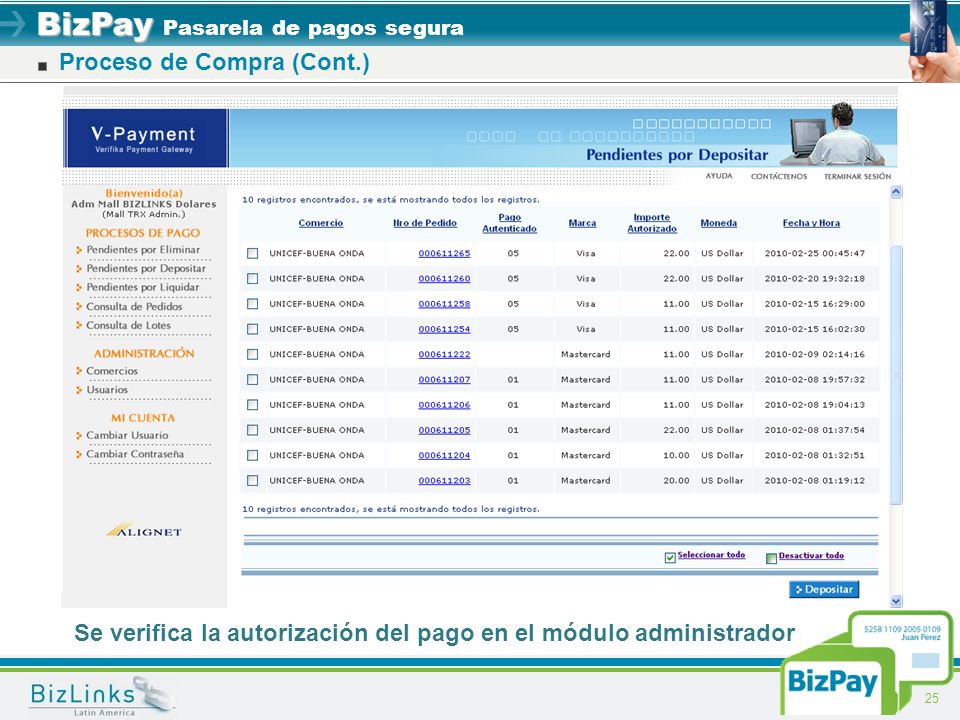The width and height of the screenshot is (960, 720).
Task: Click the Alignet logo in sidebar
Action: [x=144, y=530]
